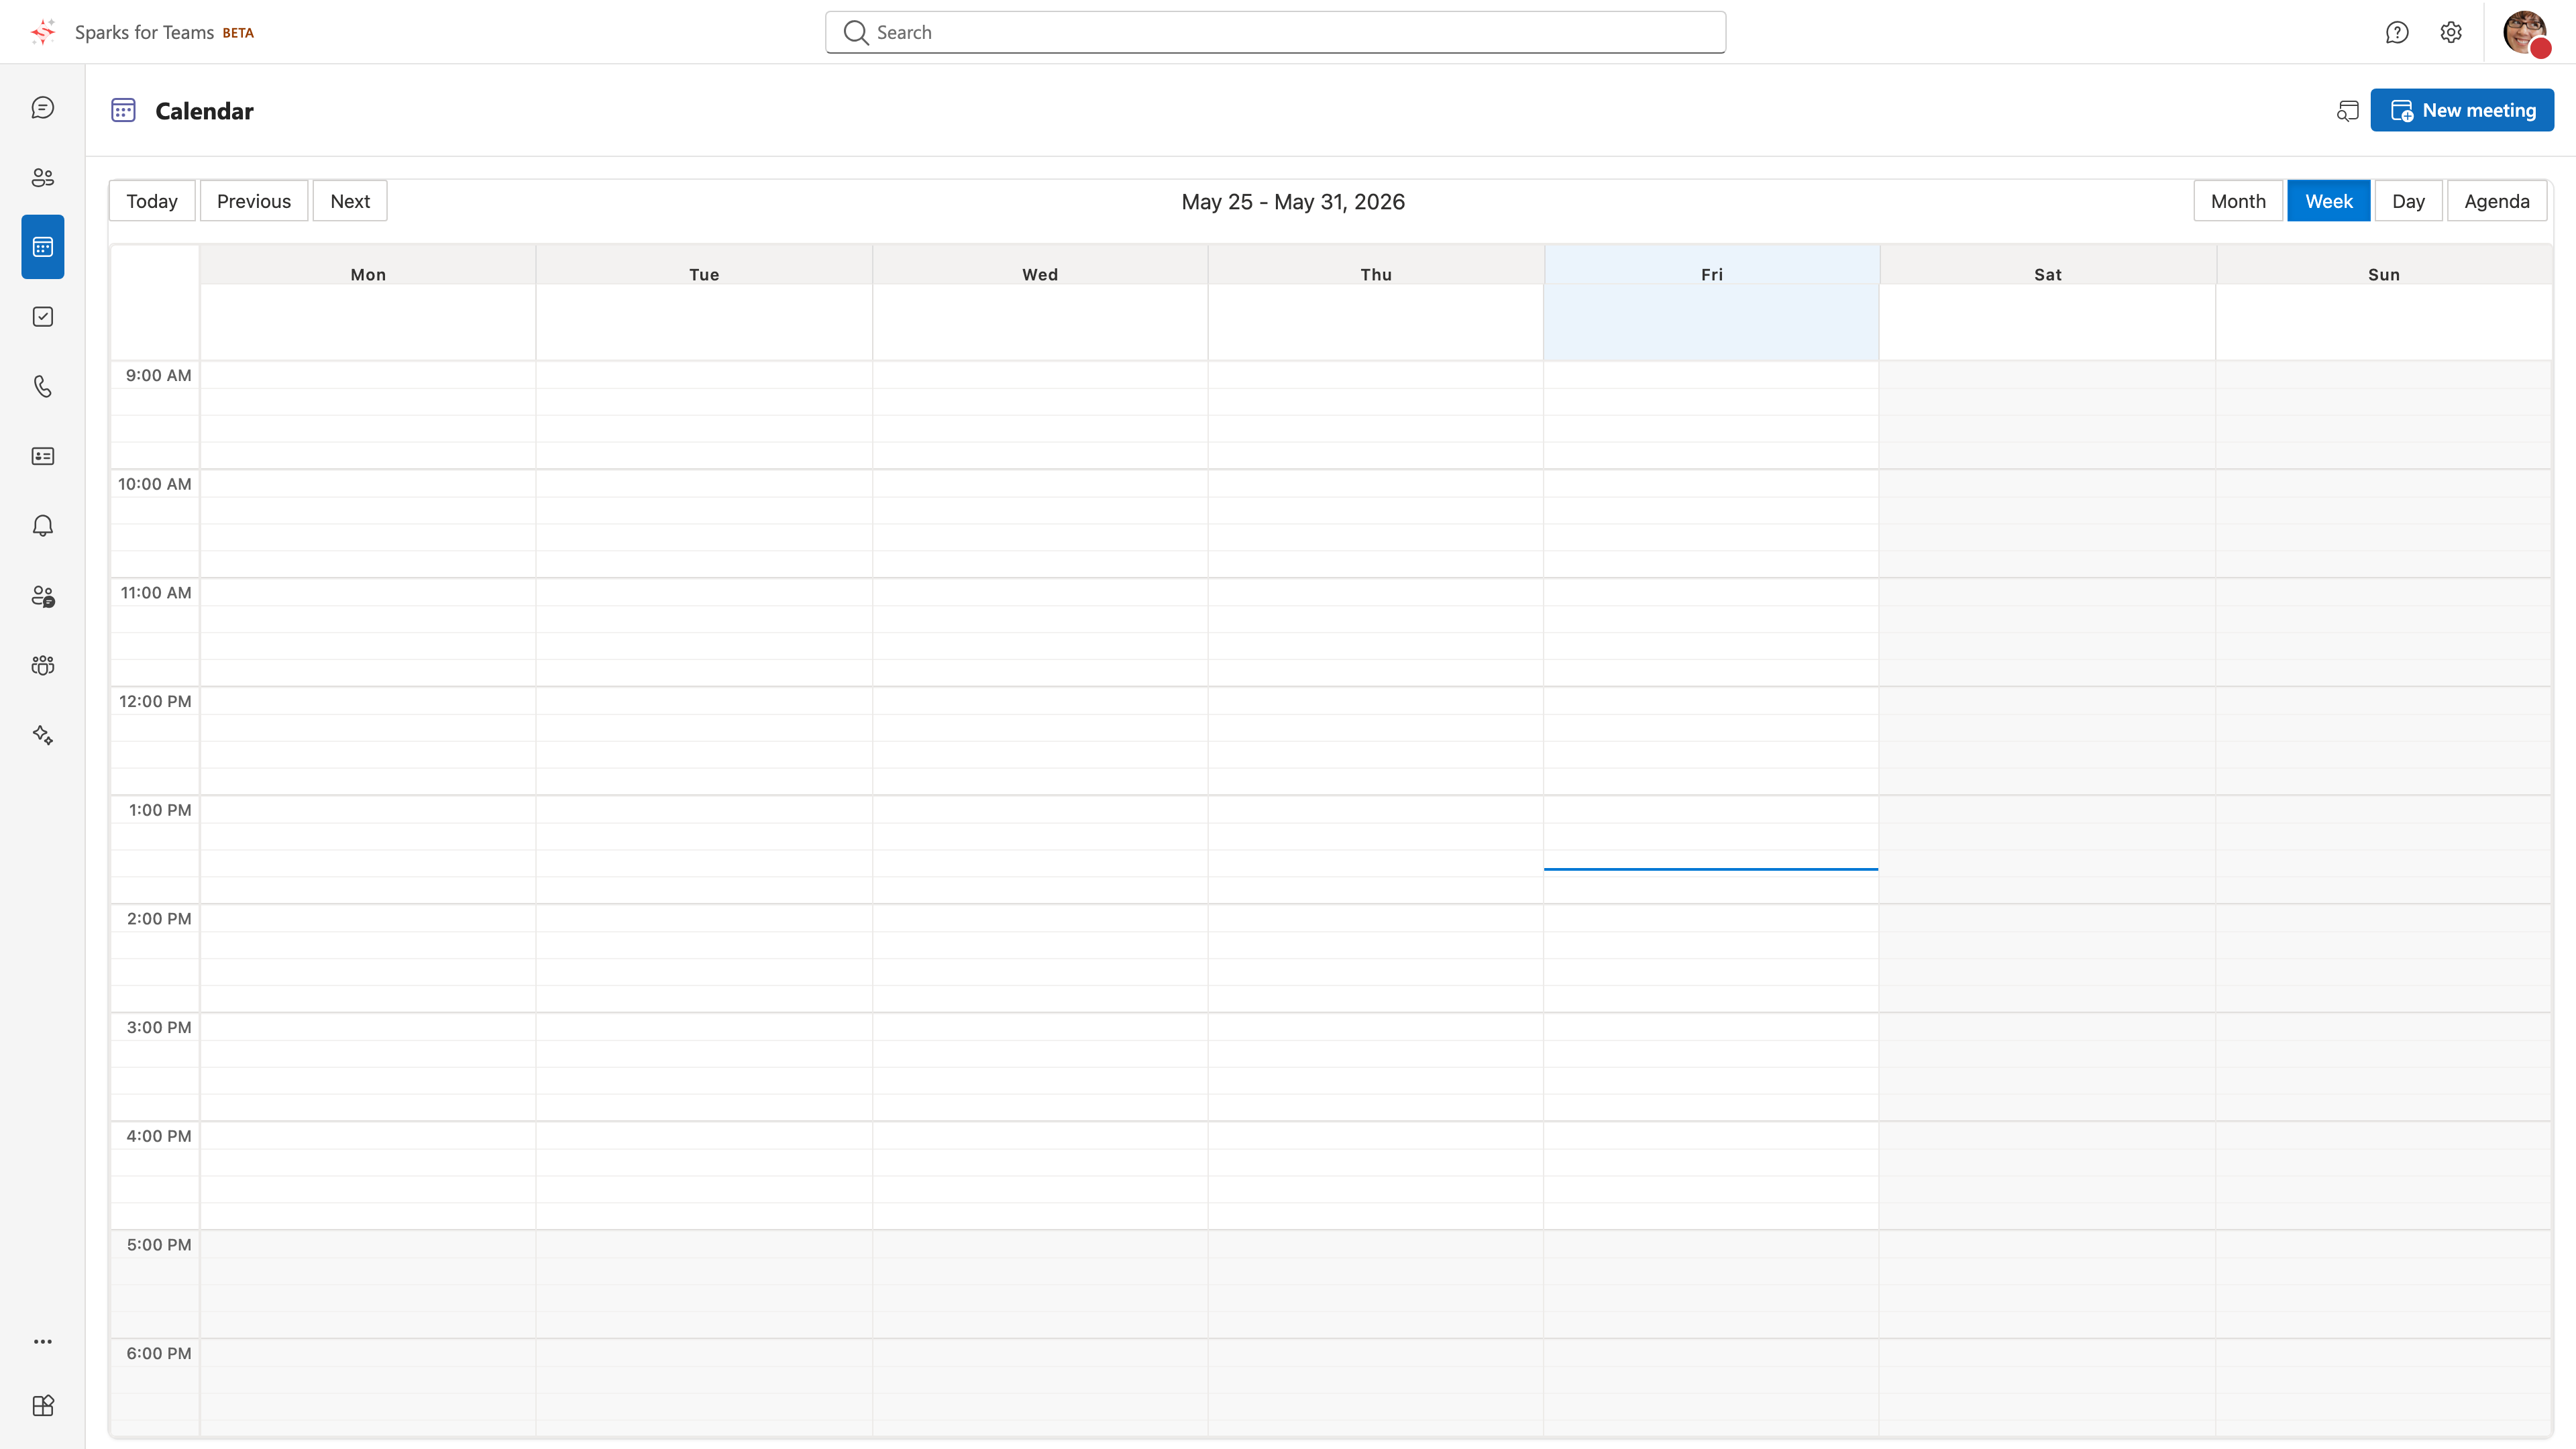This screenshot has height=1449, width=2576.
Task: Open more apps ellipsis in sidebar
Action: (x=42, y=1341)
